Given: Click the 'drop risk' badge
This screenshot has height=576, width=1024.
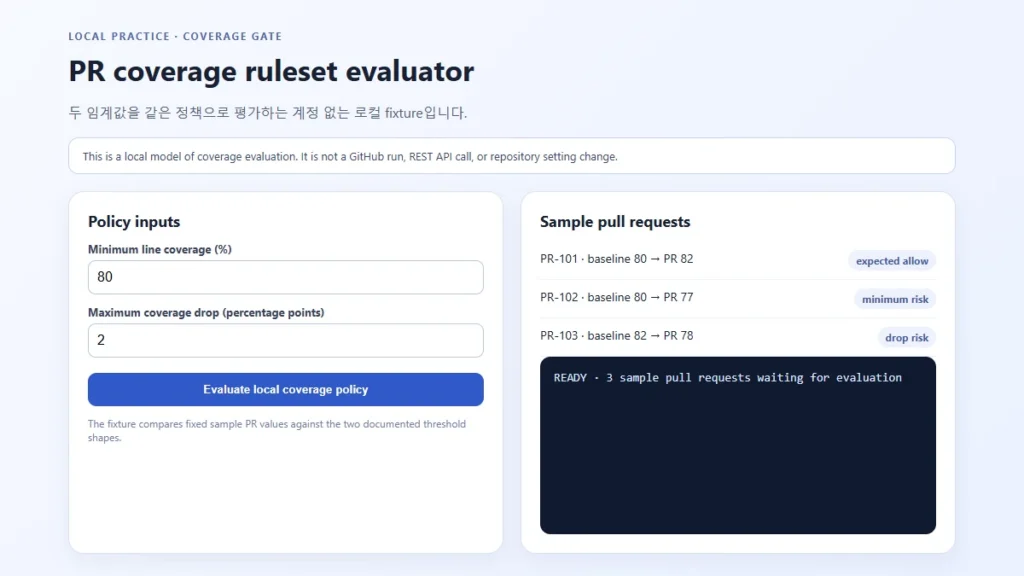Looking at the screenshot, I should click(906, 338).
